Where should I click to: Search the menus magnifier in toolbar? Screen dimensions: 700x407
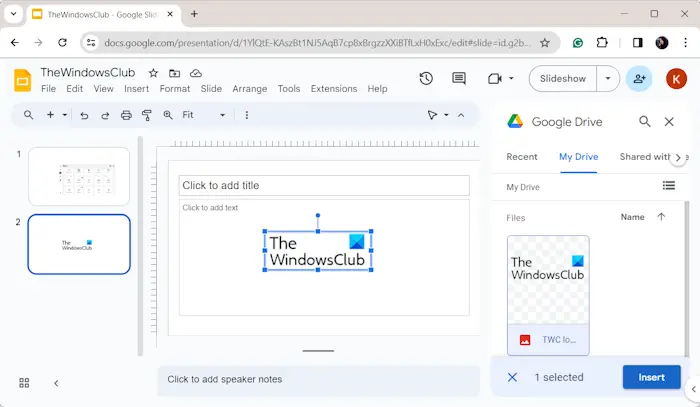29,115
